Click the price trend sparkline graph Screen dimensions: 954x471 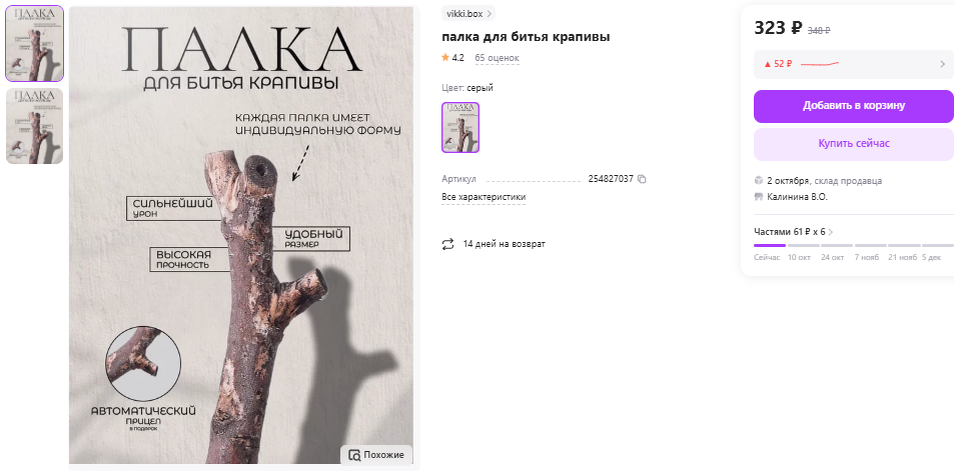[820, 64]
